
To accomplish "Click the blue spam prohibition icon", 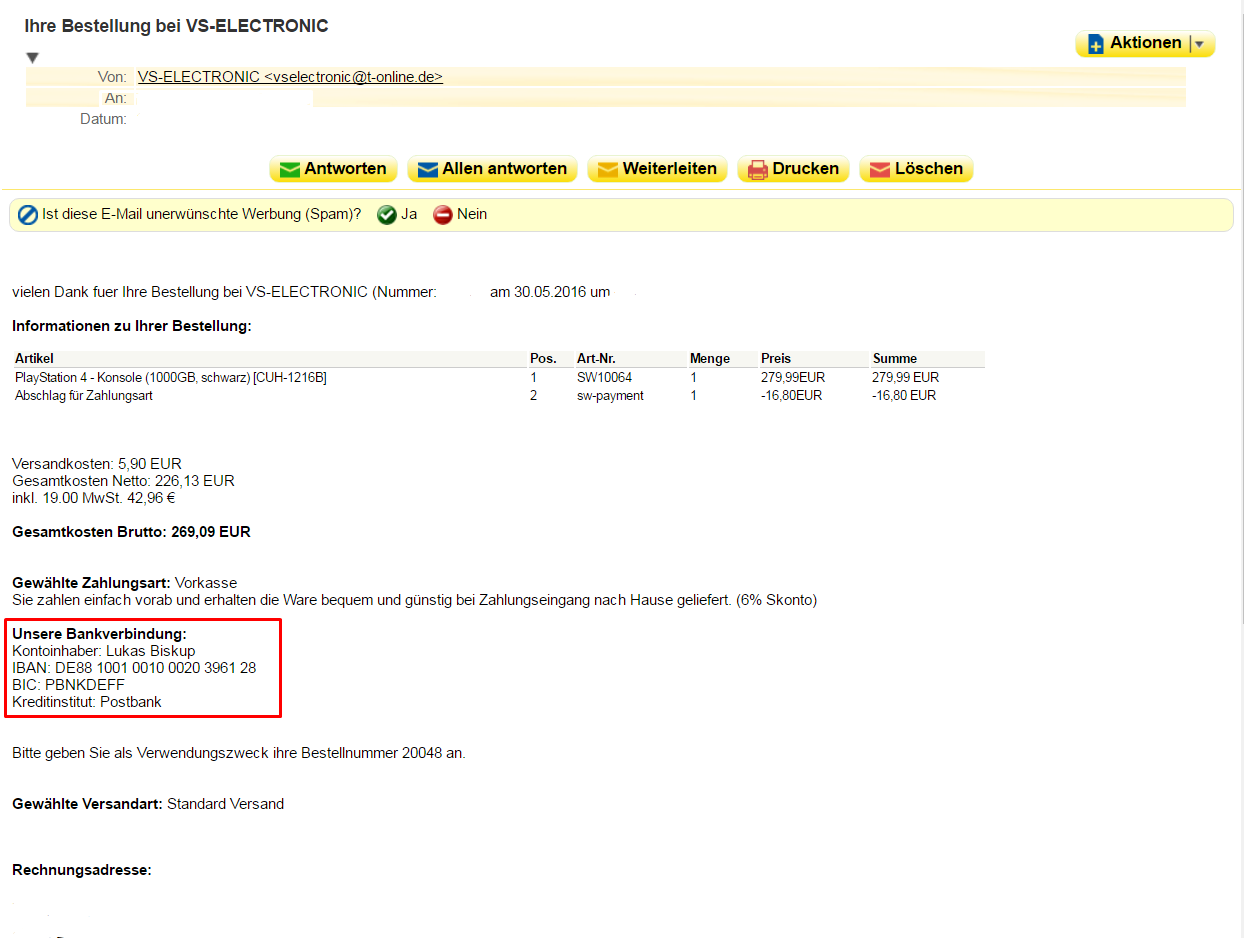I will pyautogui.click(x=28, y=215).
